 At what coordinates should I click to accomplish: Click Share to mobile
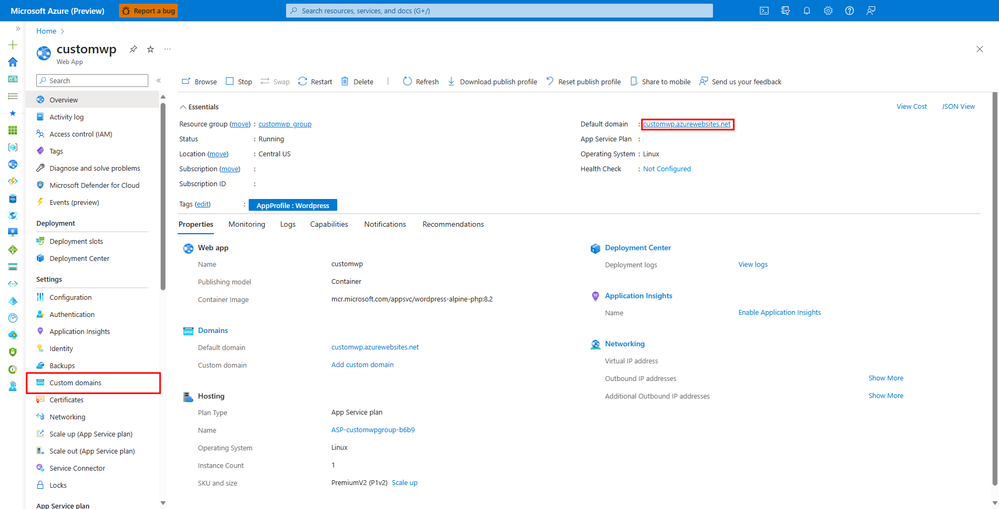point(660,82)
